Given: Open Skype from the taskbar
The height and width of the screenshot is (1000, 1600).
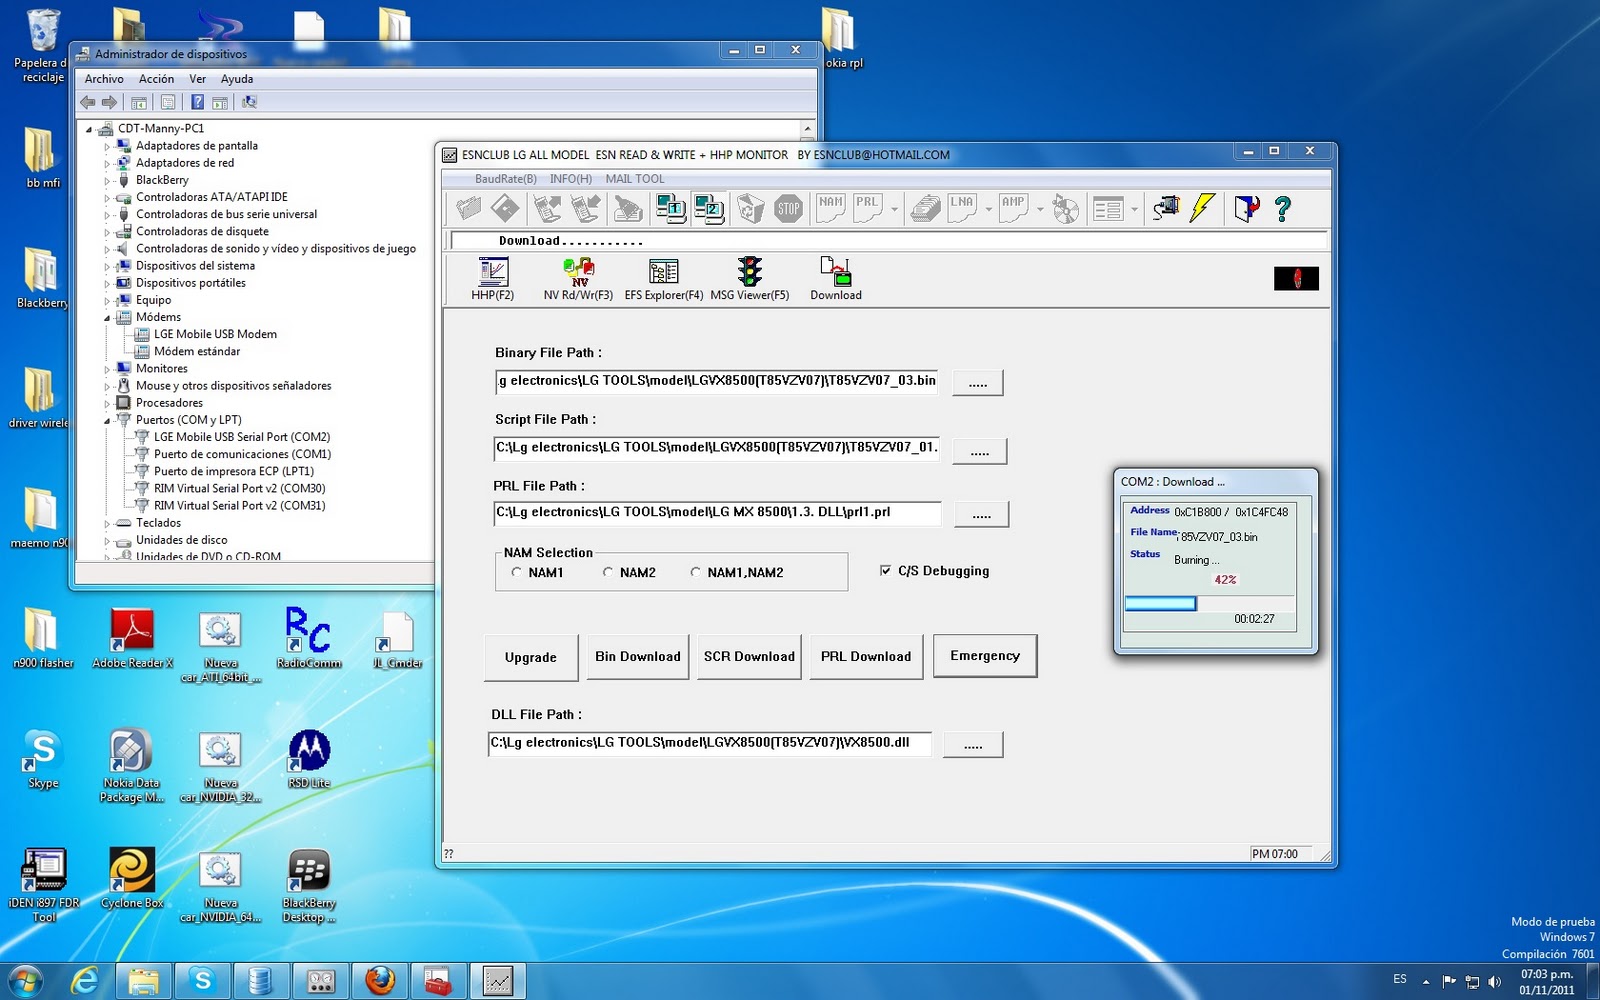Looking at the screenshot, I should [x=203, y=981].
